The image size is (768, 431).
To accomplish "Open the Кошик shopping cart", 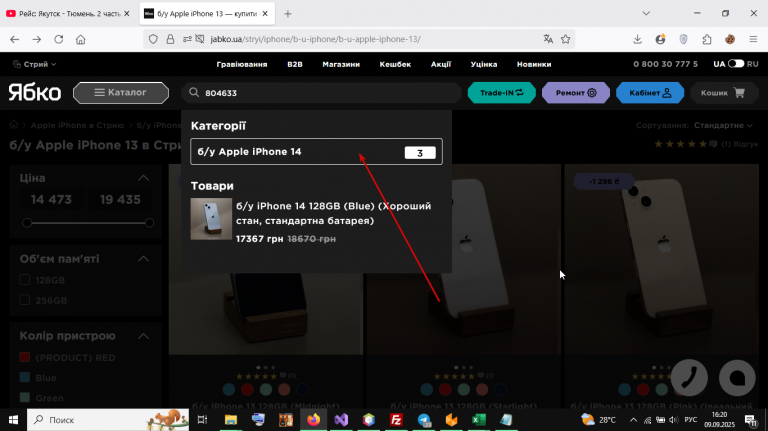I will [723, 93].
